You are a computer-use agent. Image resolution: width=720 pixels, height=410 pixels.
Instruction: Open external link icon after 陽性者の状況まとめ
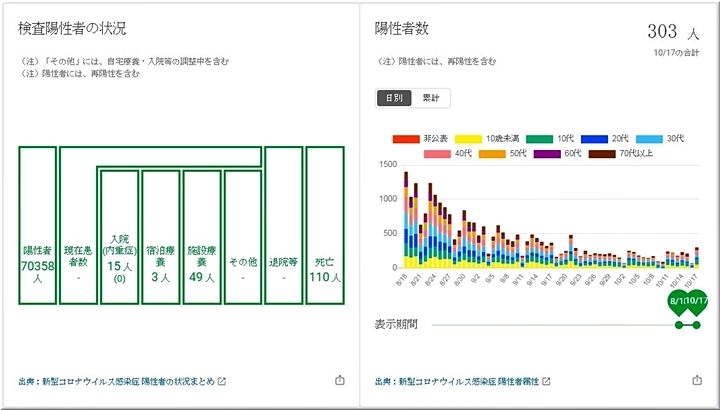point(222,381)
